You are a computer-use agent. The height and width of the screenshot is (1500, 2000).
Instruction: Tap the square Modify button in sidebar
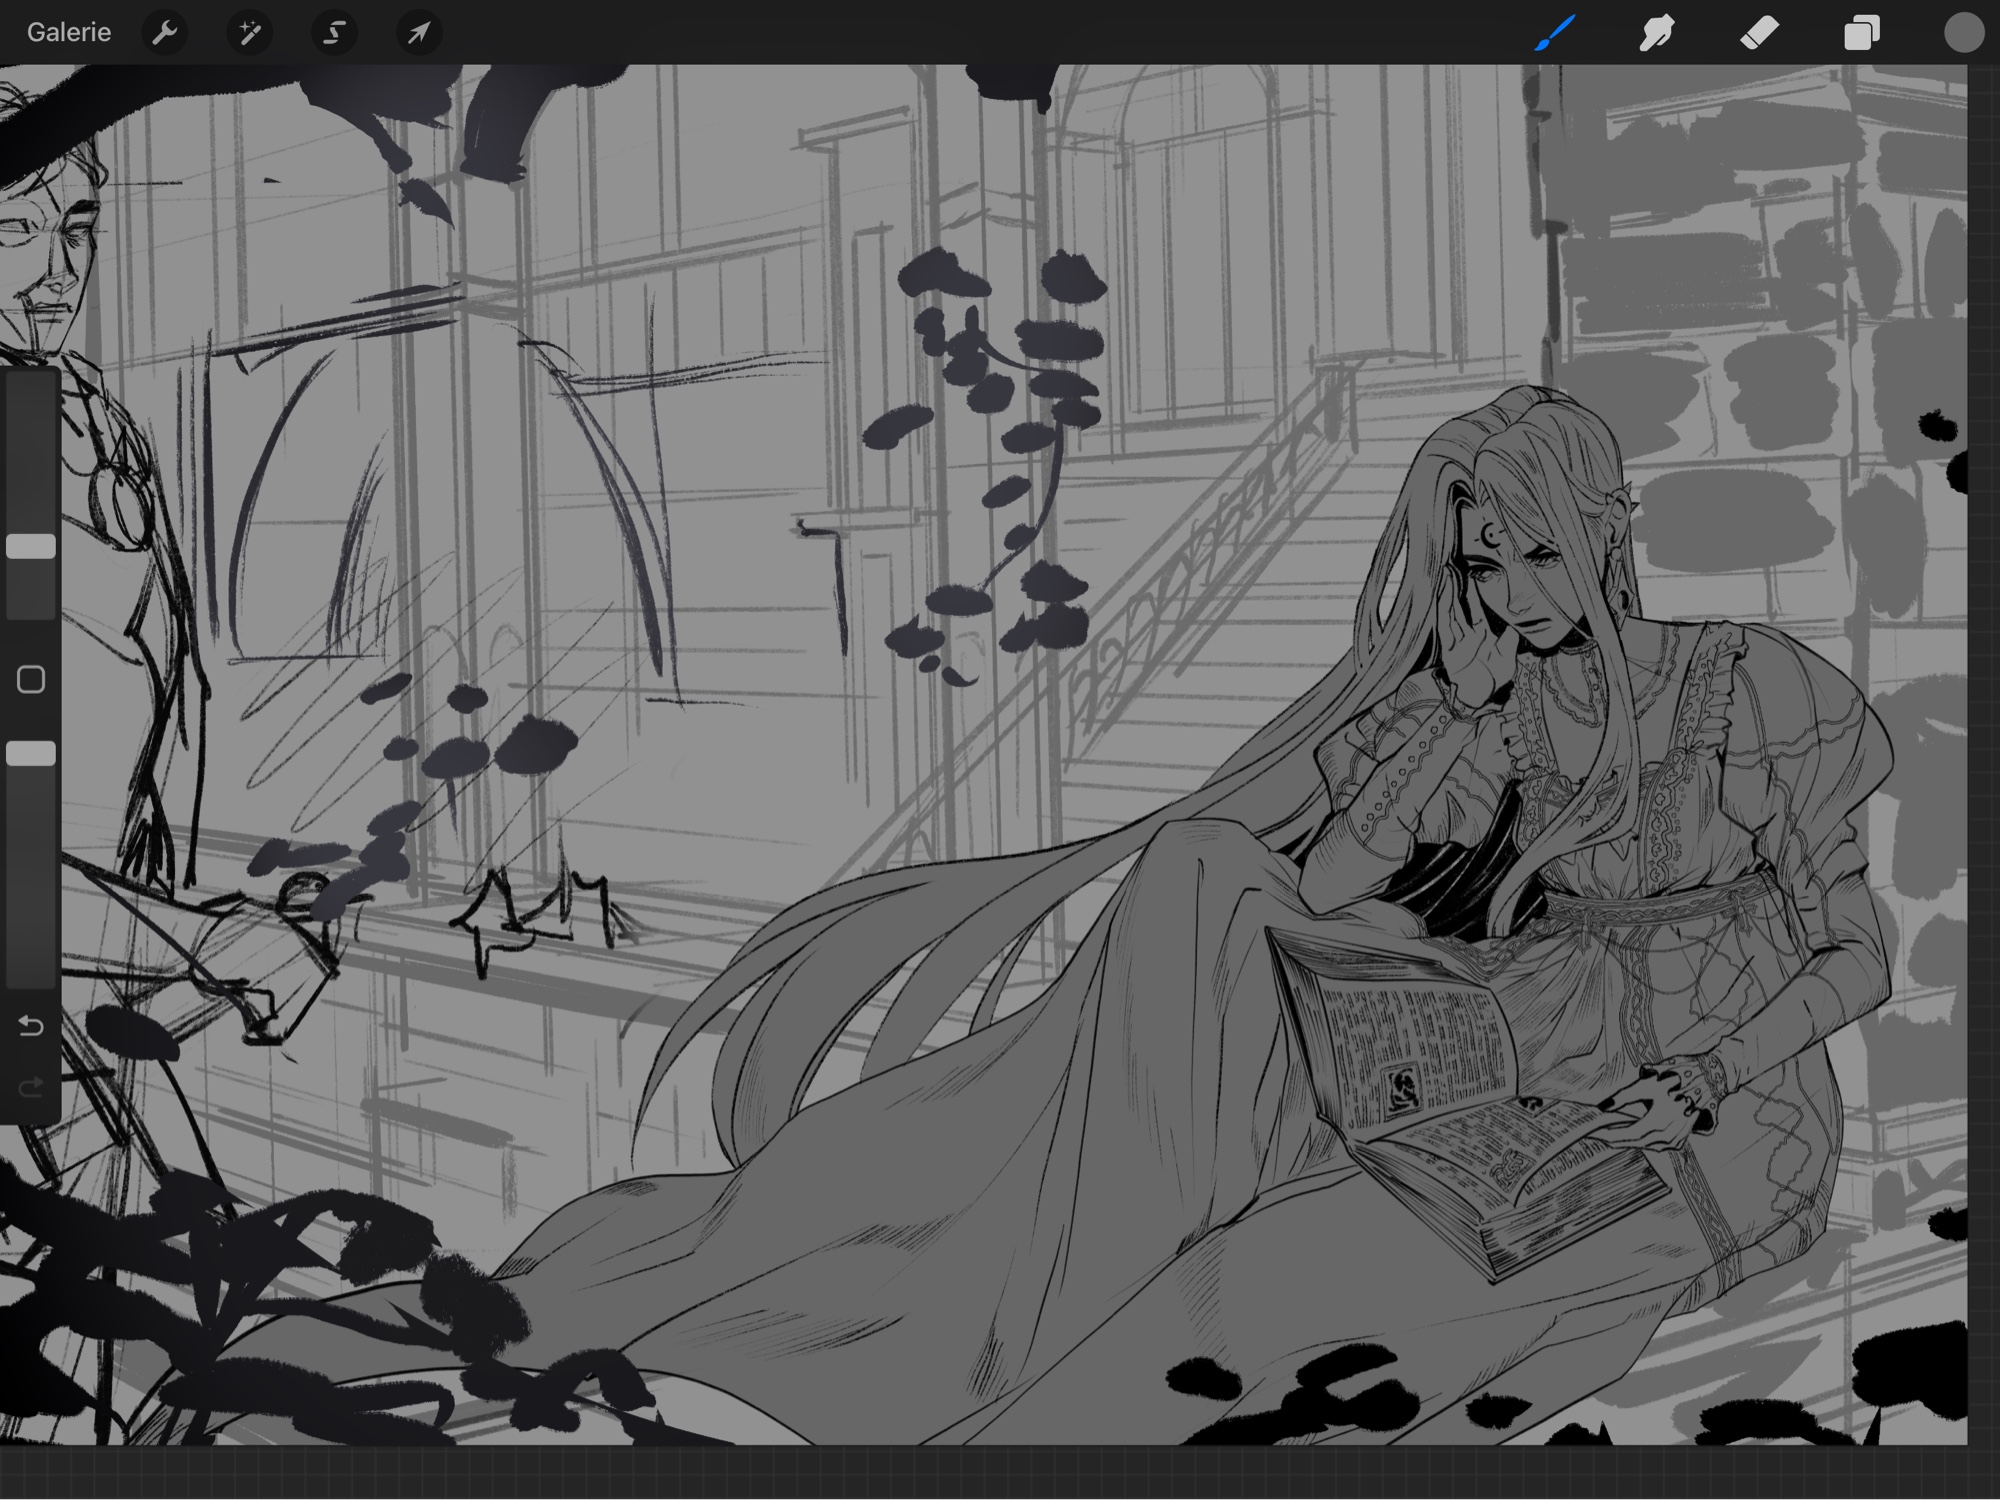[x=31, y=680]
